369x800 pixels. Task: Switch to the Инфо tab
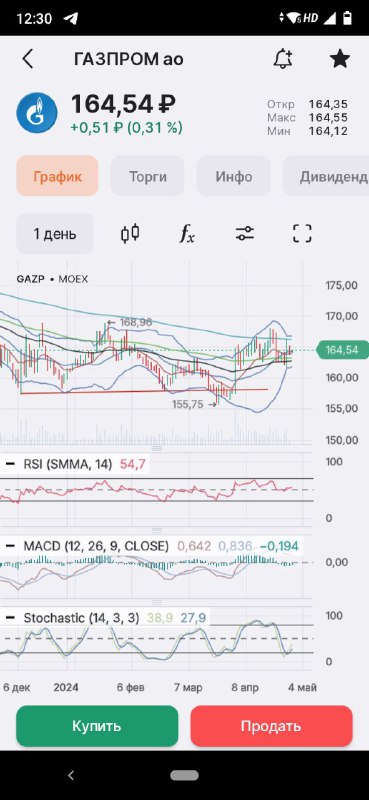tap(233, 177)
